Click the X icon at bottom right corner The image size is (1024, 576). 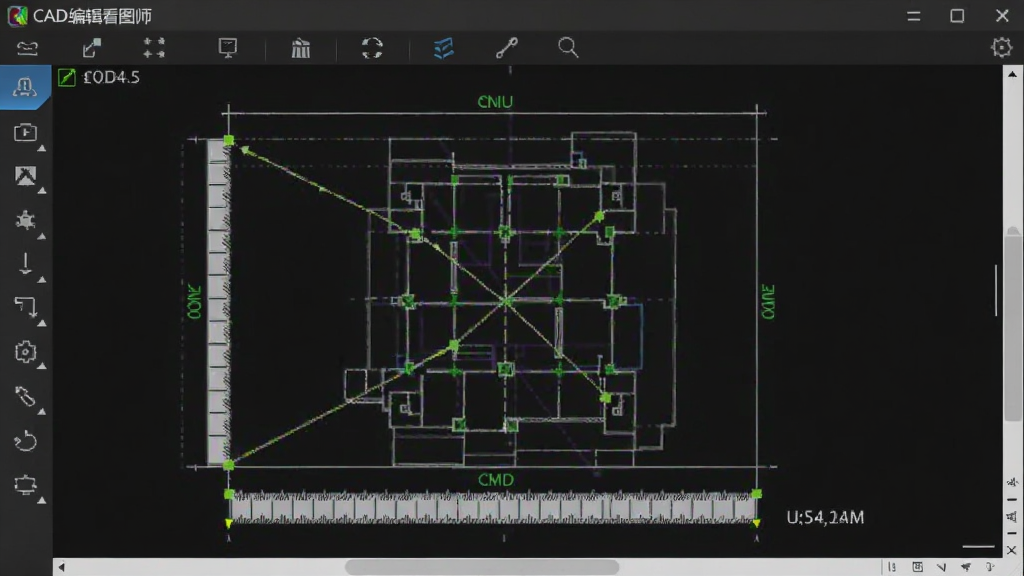(1012, 551)
